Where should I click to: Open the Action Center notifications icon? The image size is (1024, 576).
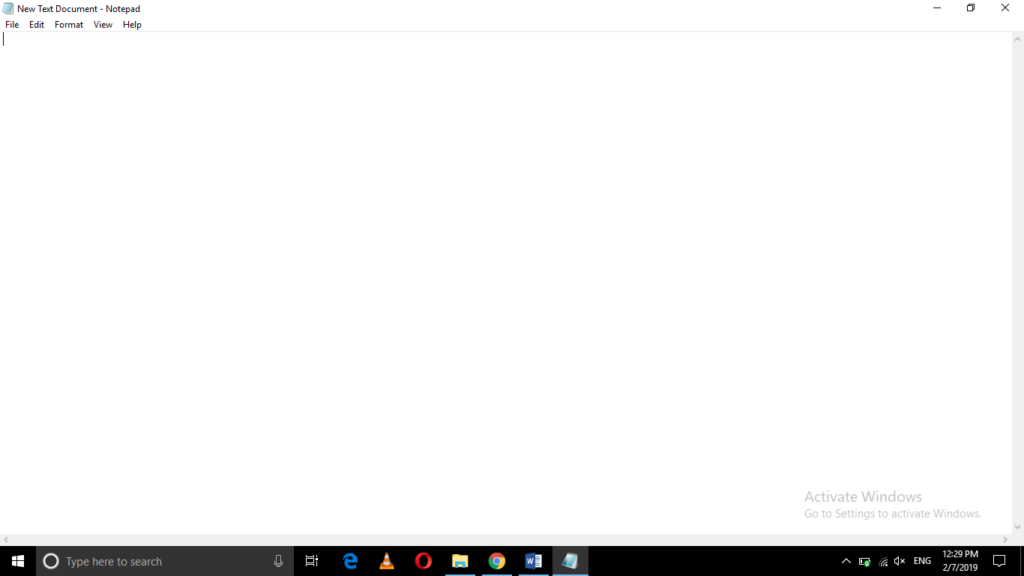[999, 561]
